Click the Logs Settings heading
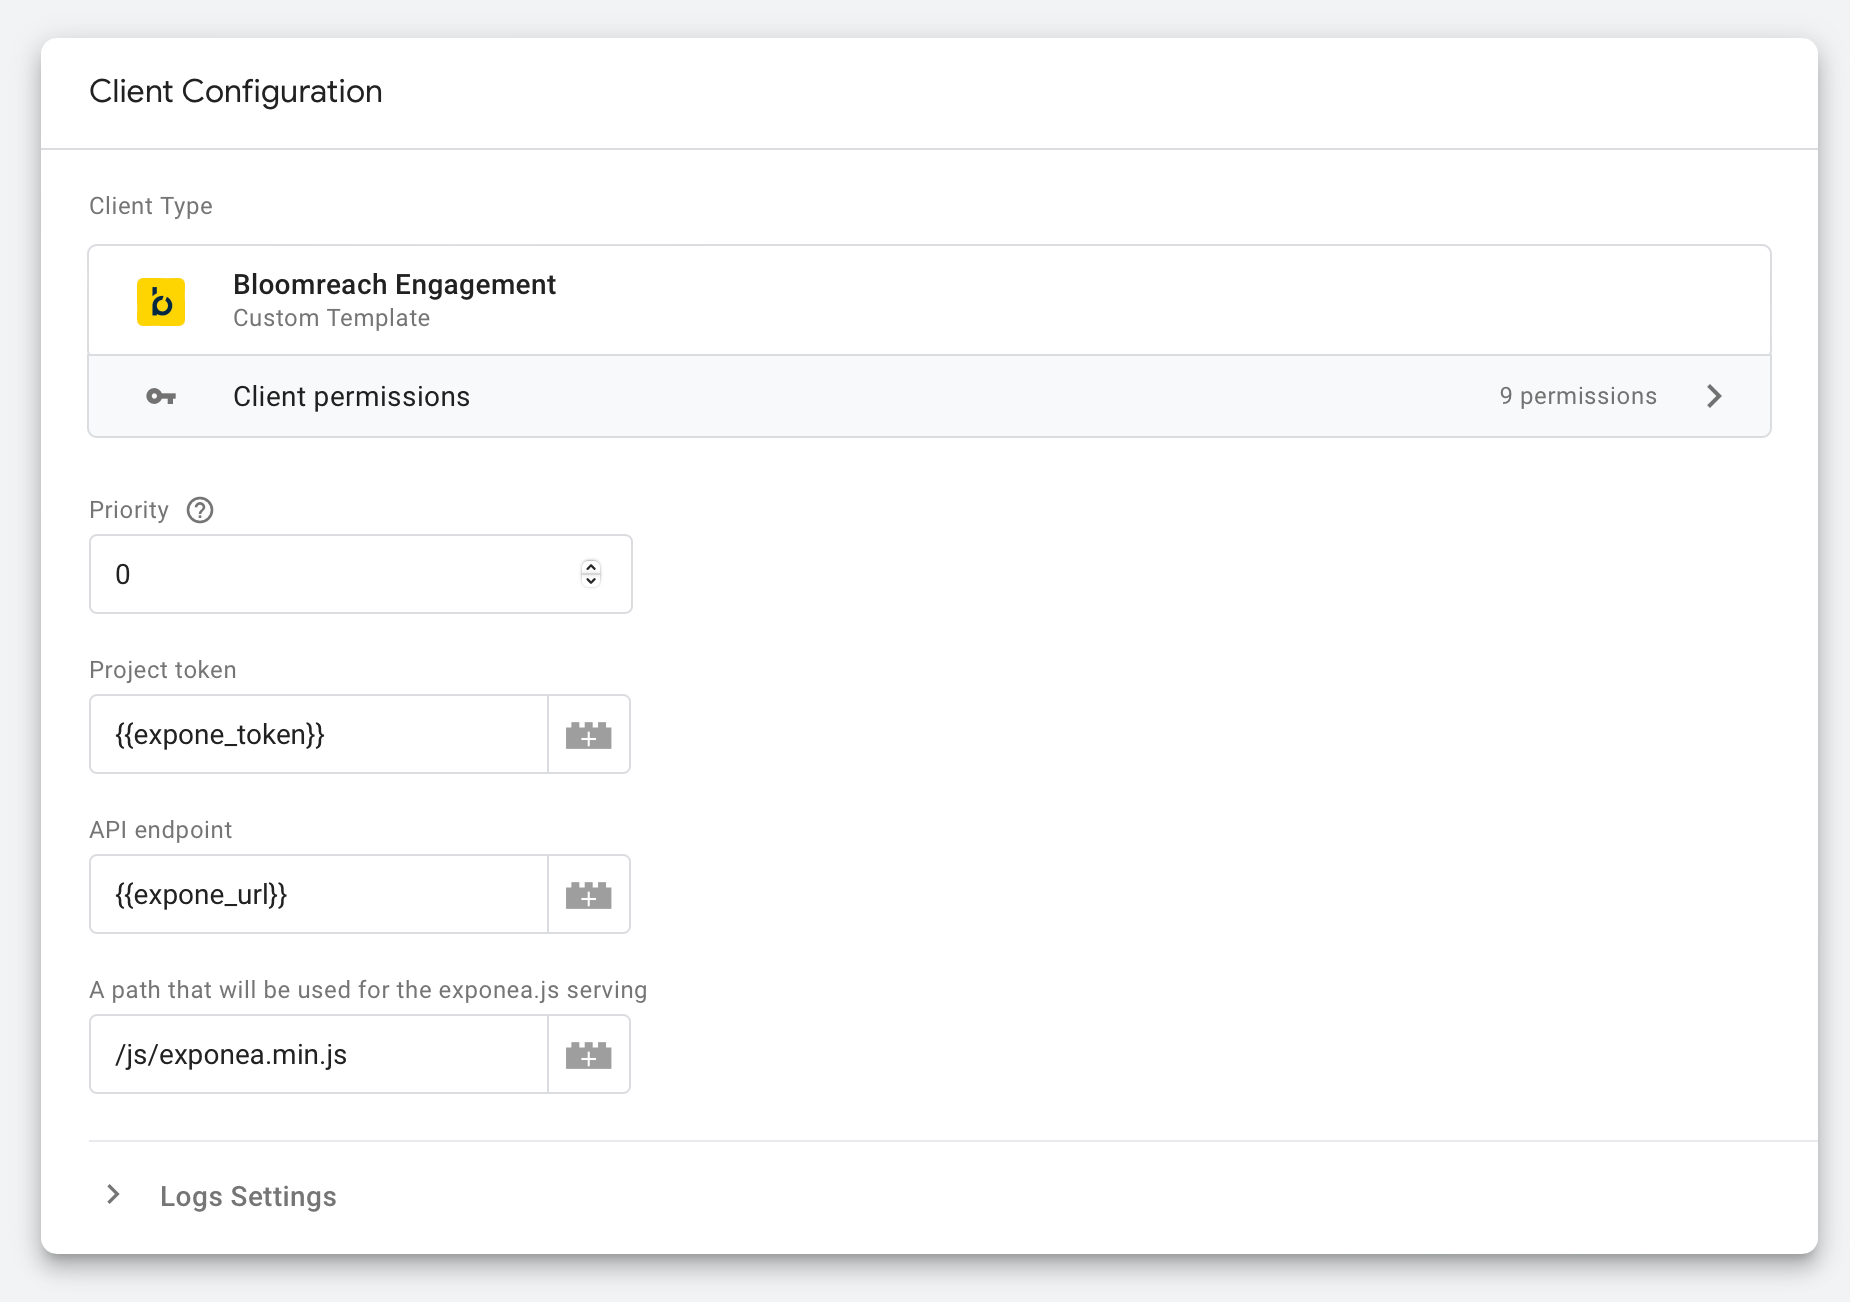 [248, 1196]
